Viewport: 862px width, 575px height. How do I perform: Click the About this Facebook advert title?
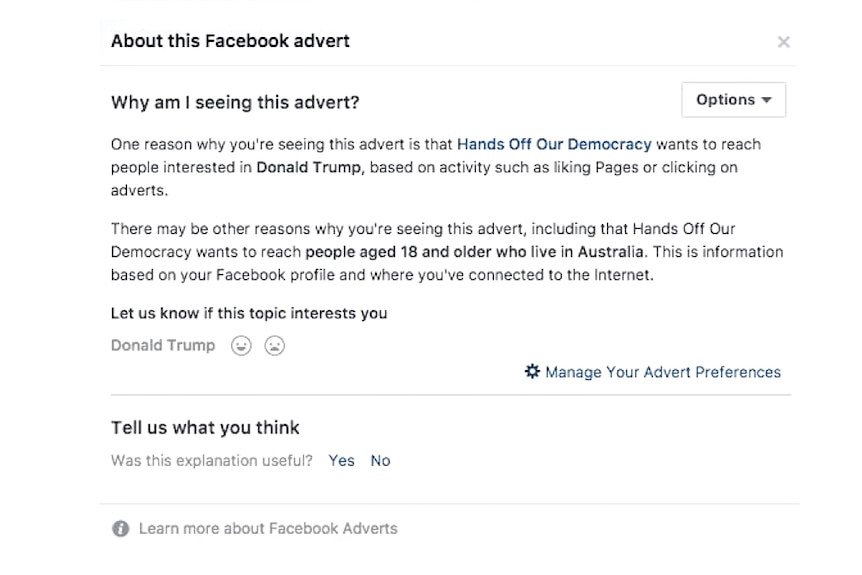click(230, 41)
